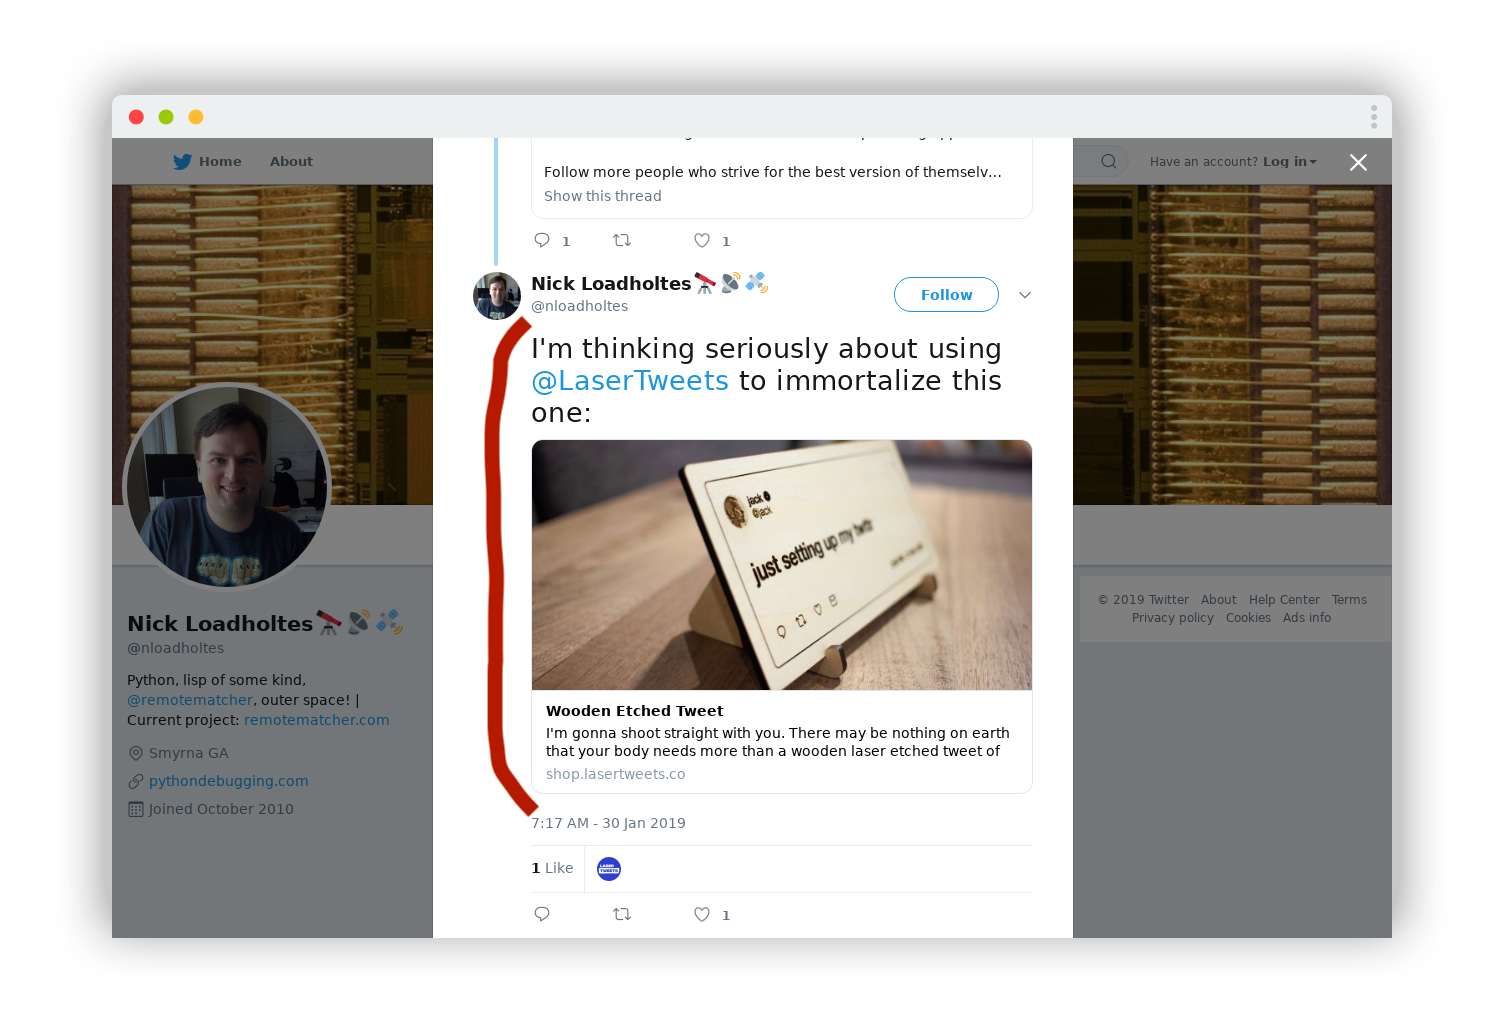Open the Terms footer link
The height and width of the screenshot is (1018, 1504).
tap(1349, 600)
